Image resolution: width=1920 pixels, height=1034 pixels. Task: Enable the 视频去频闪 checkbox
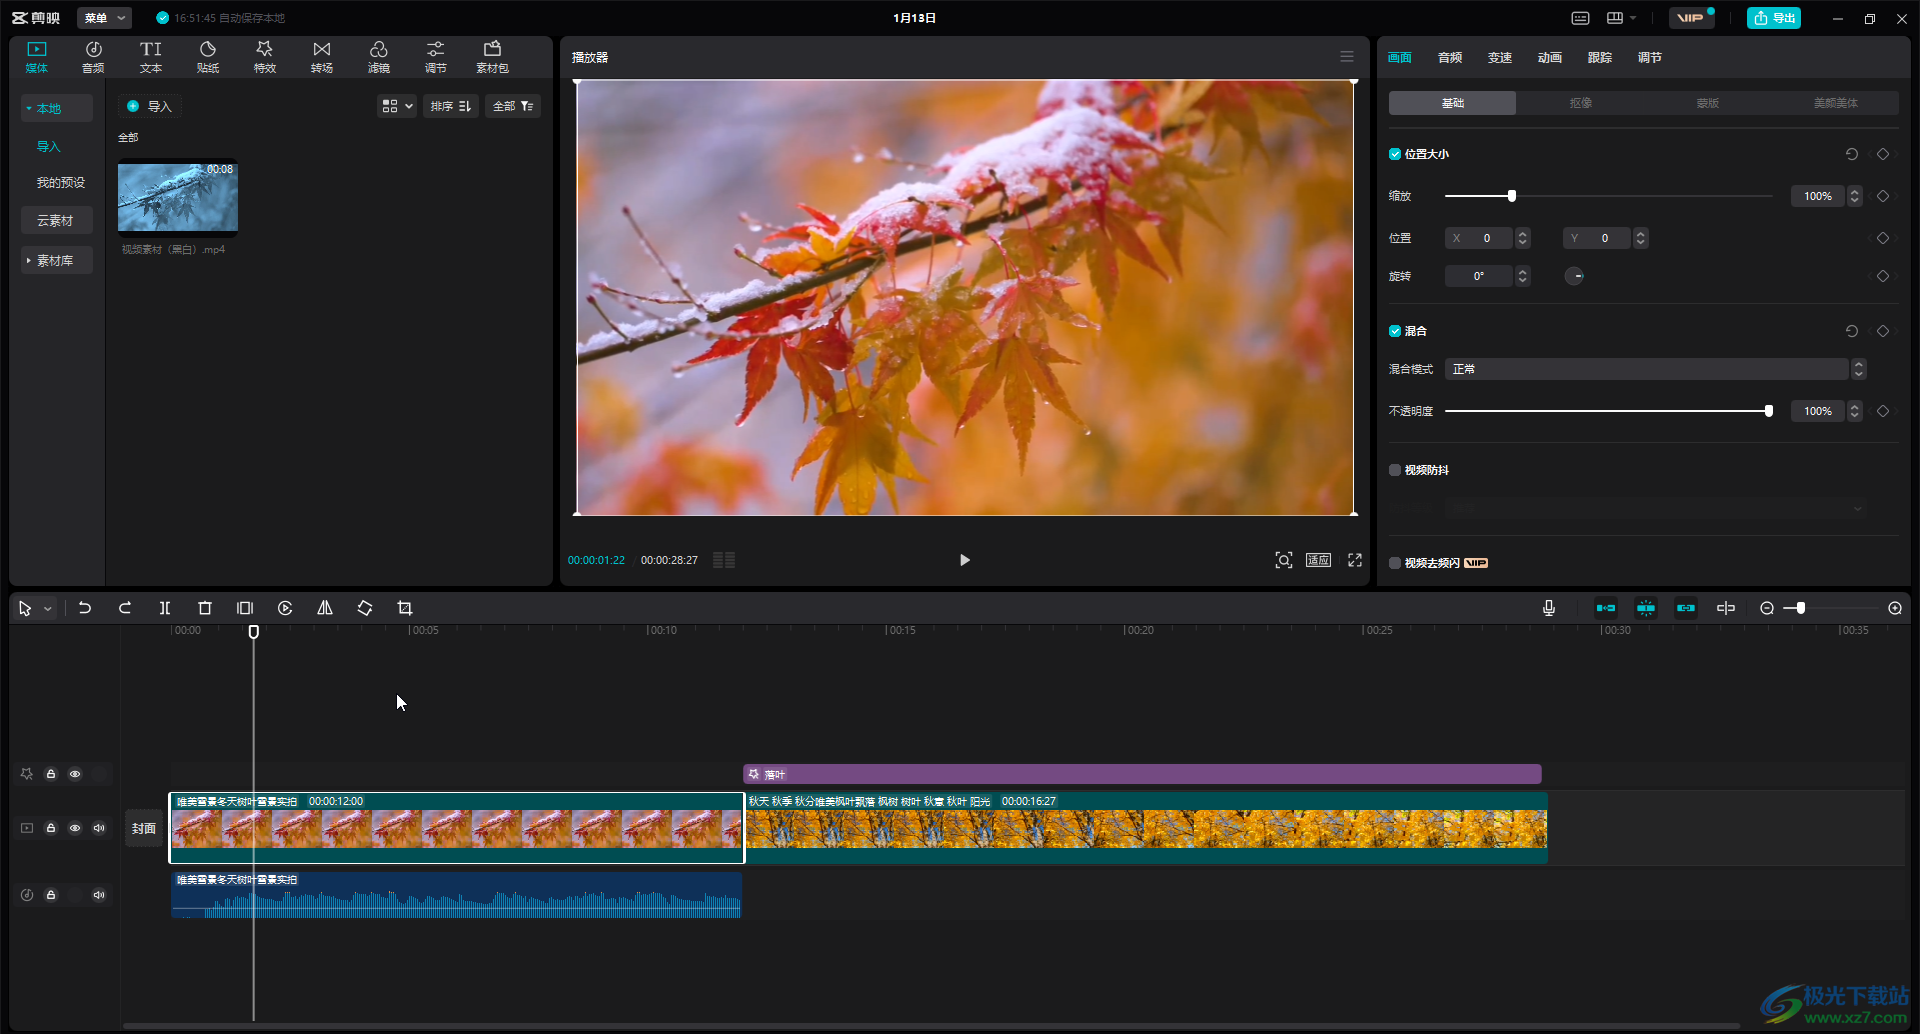click(1395, 563)
